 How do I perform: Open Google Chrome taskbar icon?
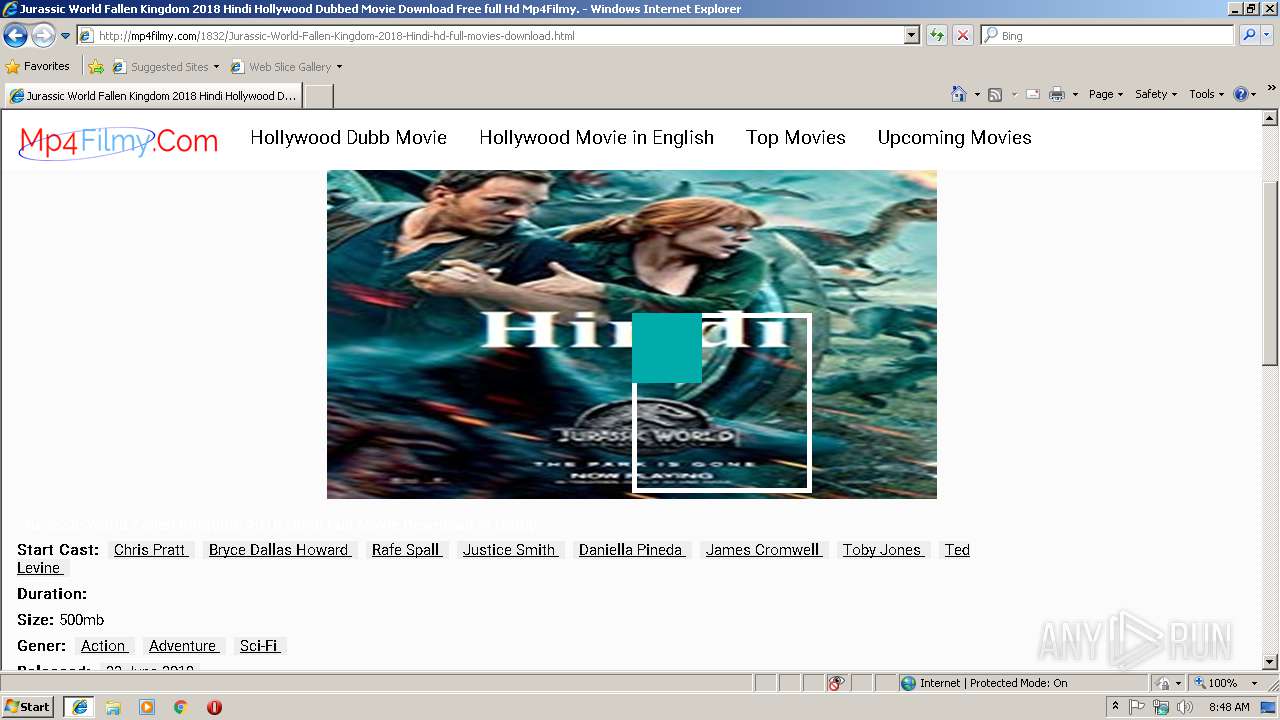[180, 707]
